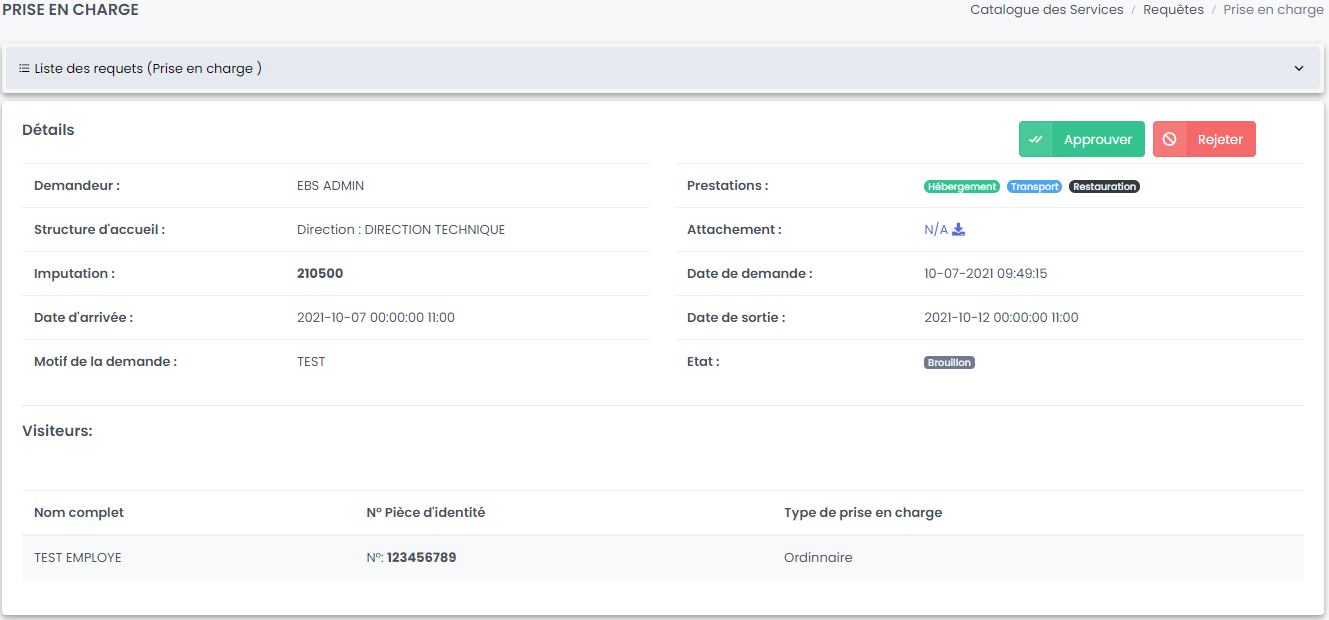Screen dimensions: 1329x620
Task: Click the Type de prise en charge header
Action: click(862, 513)
